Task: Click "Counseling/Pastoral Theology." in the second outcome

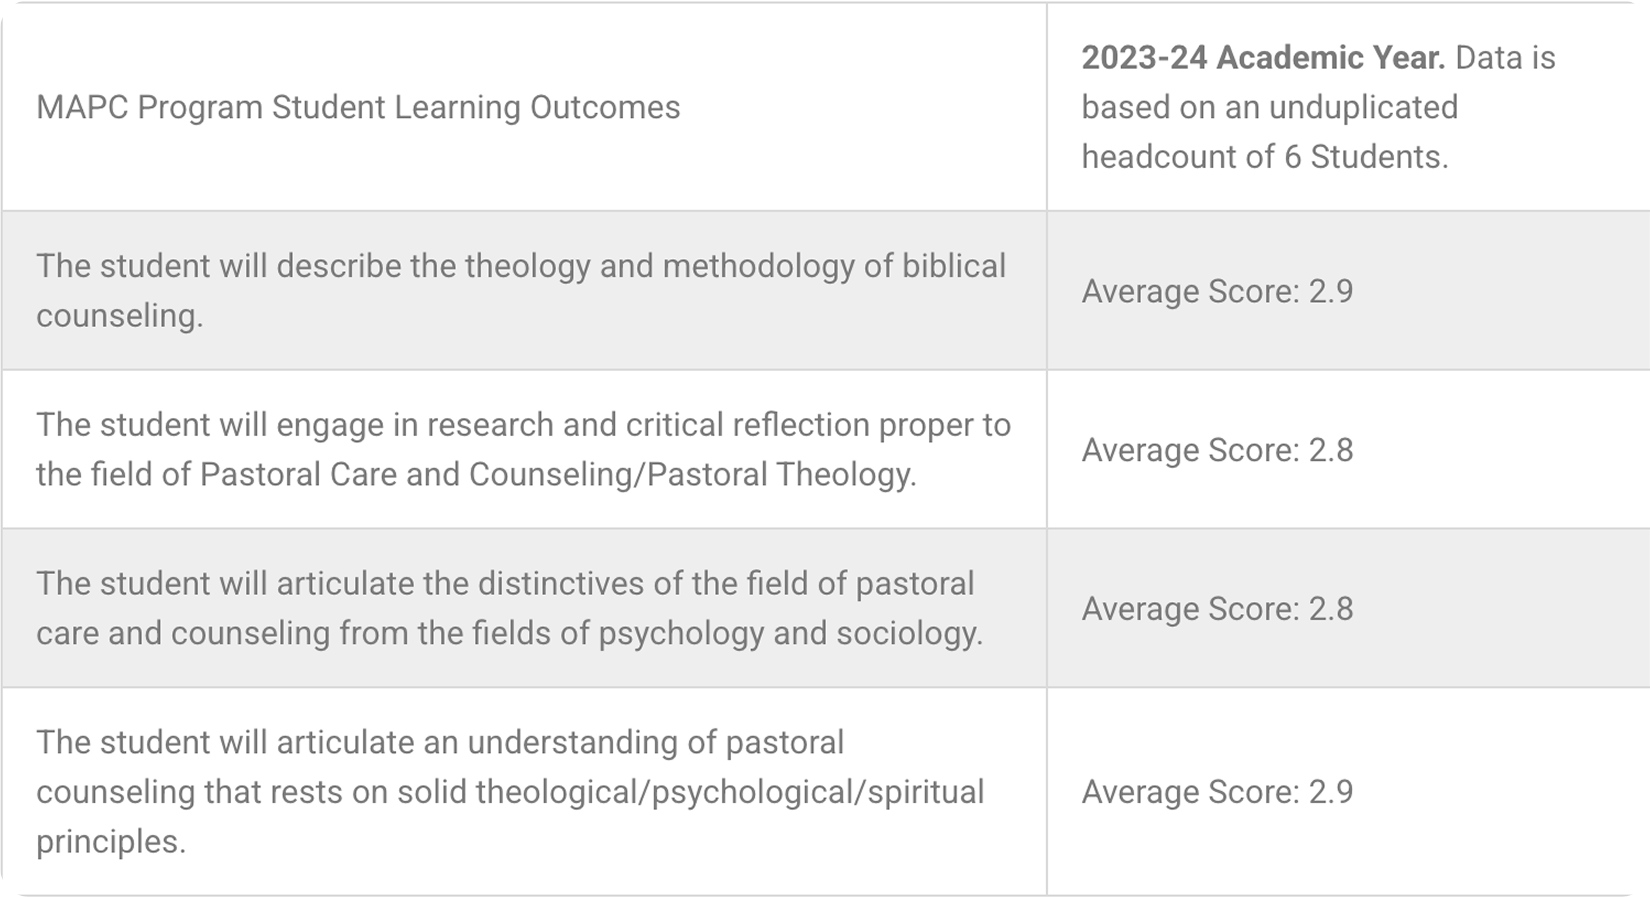Action: click(692, 474)
